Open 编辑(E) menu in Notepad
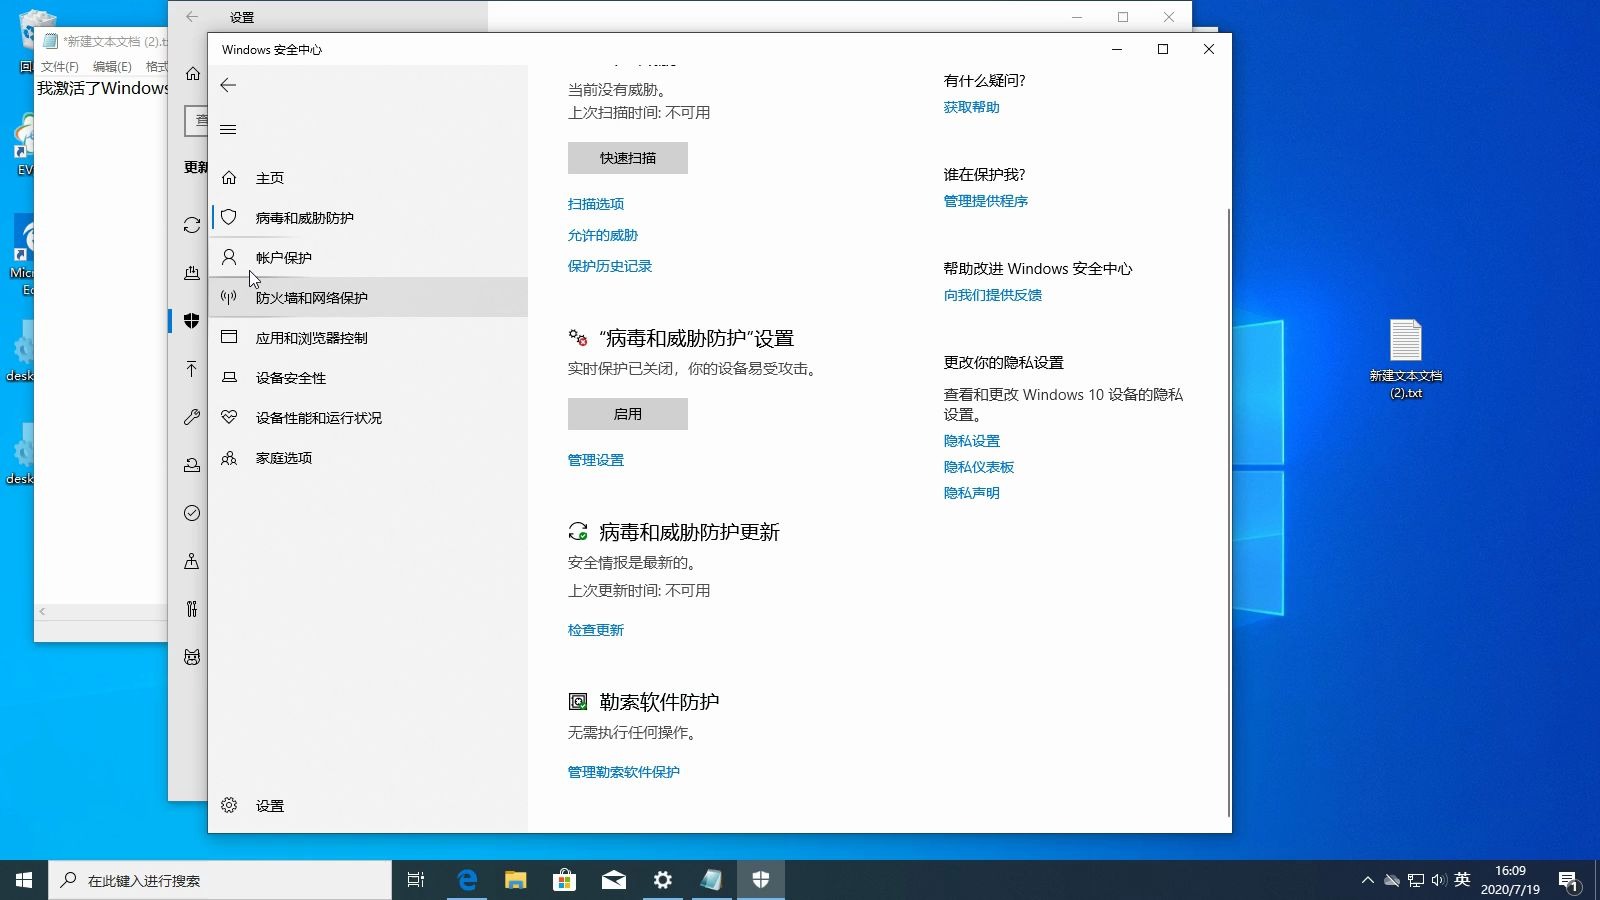The image size is (1600, 900). (x=112, y=67)
